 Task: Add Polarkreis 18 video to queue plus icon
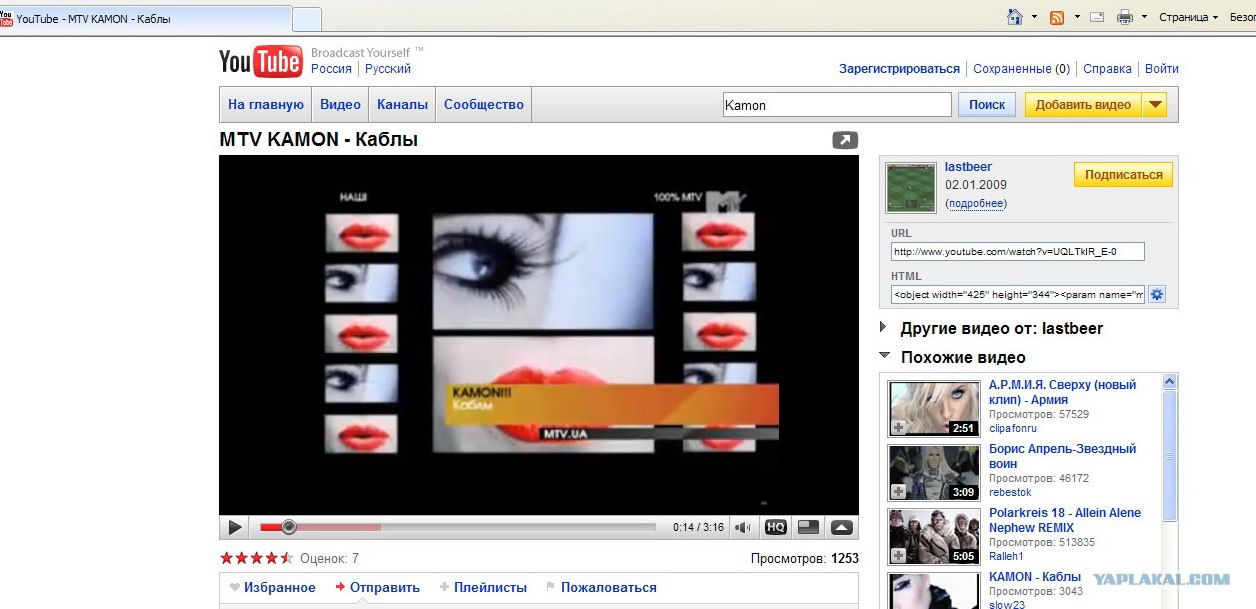pyautogui.click(x=898, y=555)
